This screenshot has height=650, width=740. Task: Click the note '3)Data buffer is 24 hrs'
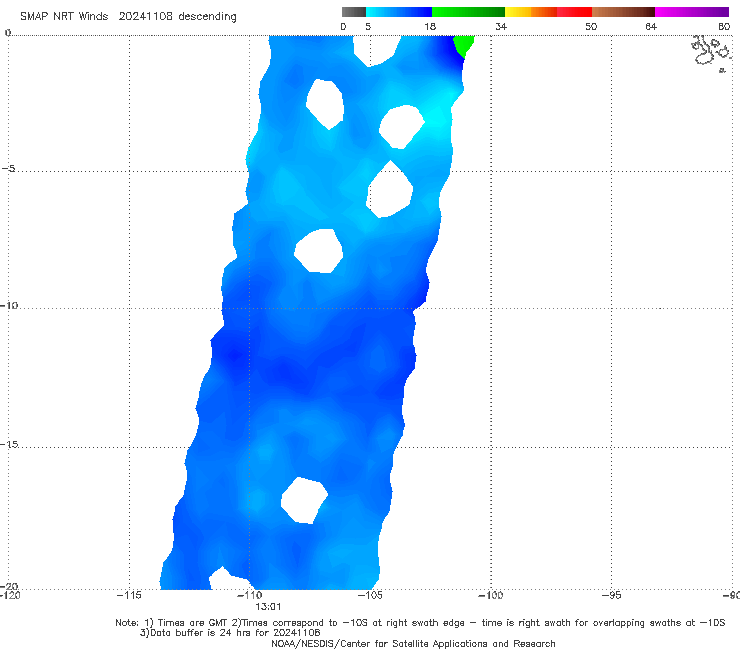click(x=230, y=633)
